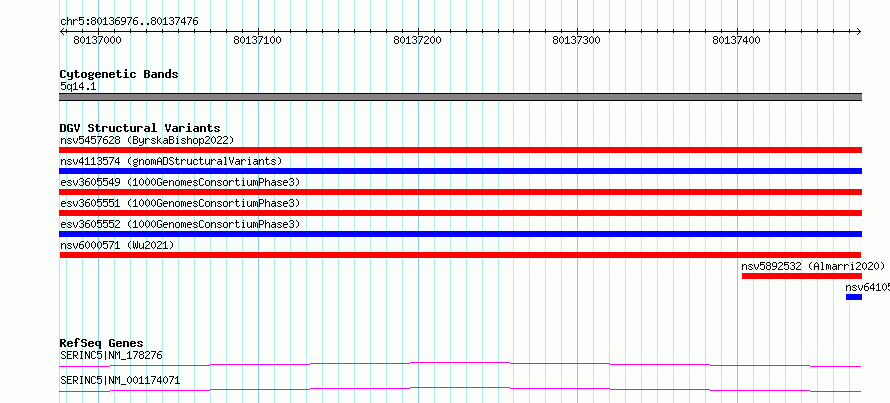Click the red esv3605549 variant bar

click(460, 192)
